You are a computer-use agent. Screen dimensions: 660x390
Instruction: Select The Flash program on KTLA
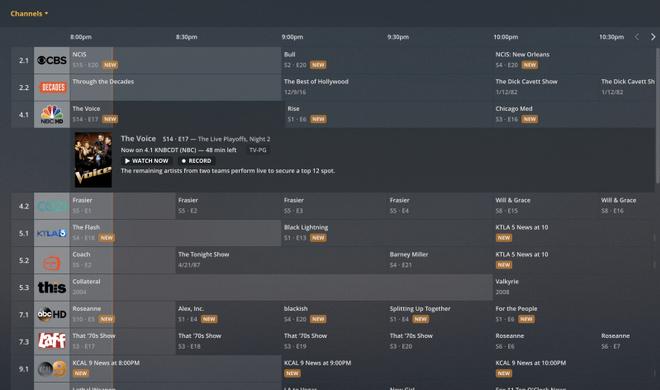pyautogui.click(x=175, y=233)
